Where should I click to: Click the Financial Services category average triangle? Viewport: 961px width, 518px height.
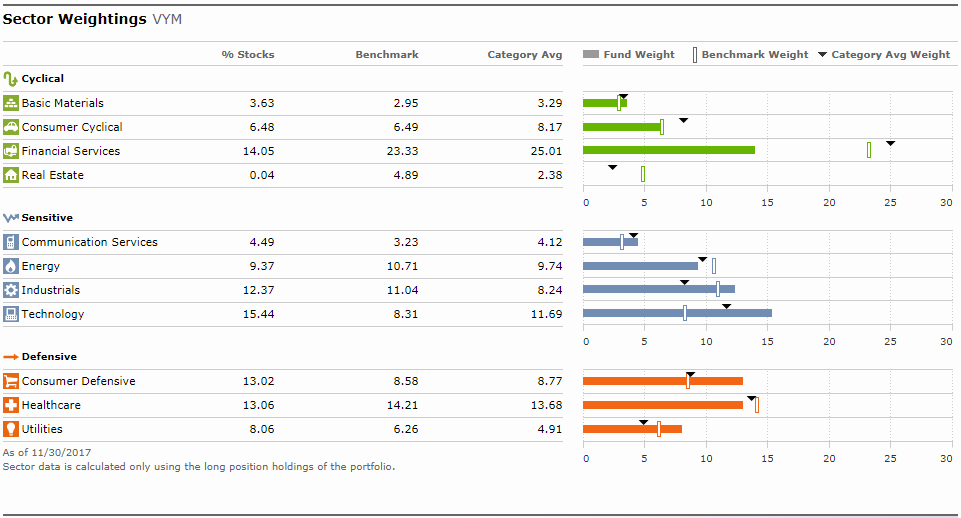click(891, 143)
